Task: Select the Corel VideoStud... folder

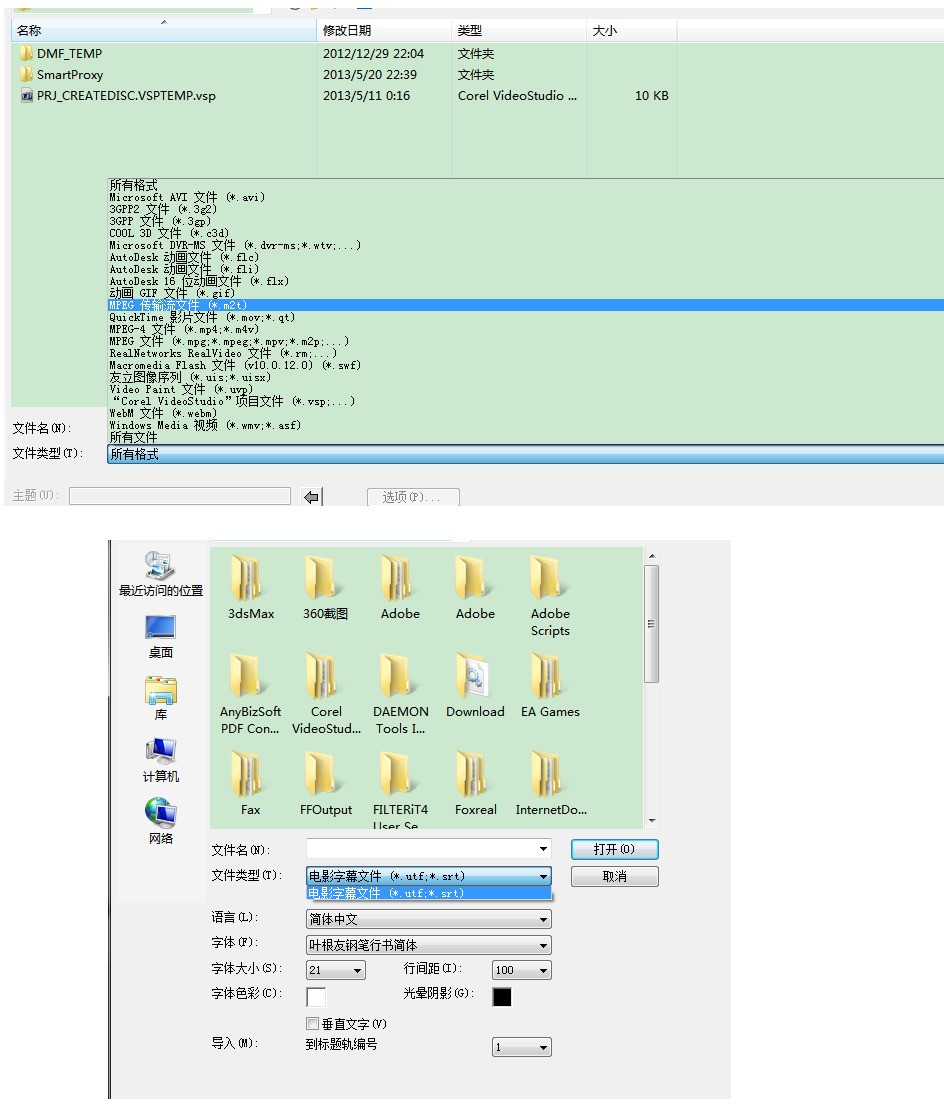Action: coord(326,694)
